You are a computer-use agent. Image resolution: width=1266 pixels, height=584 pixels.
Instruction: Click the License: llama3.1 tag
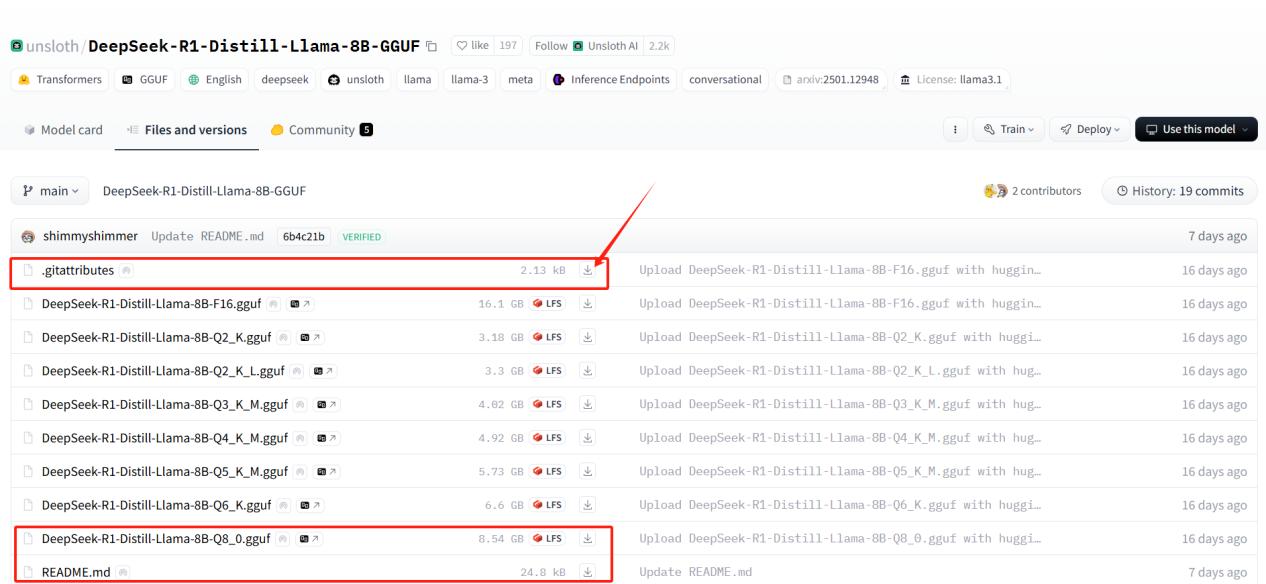tap(950, 80)
